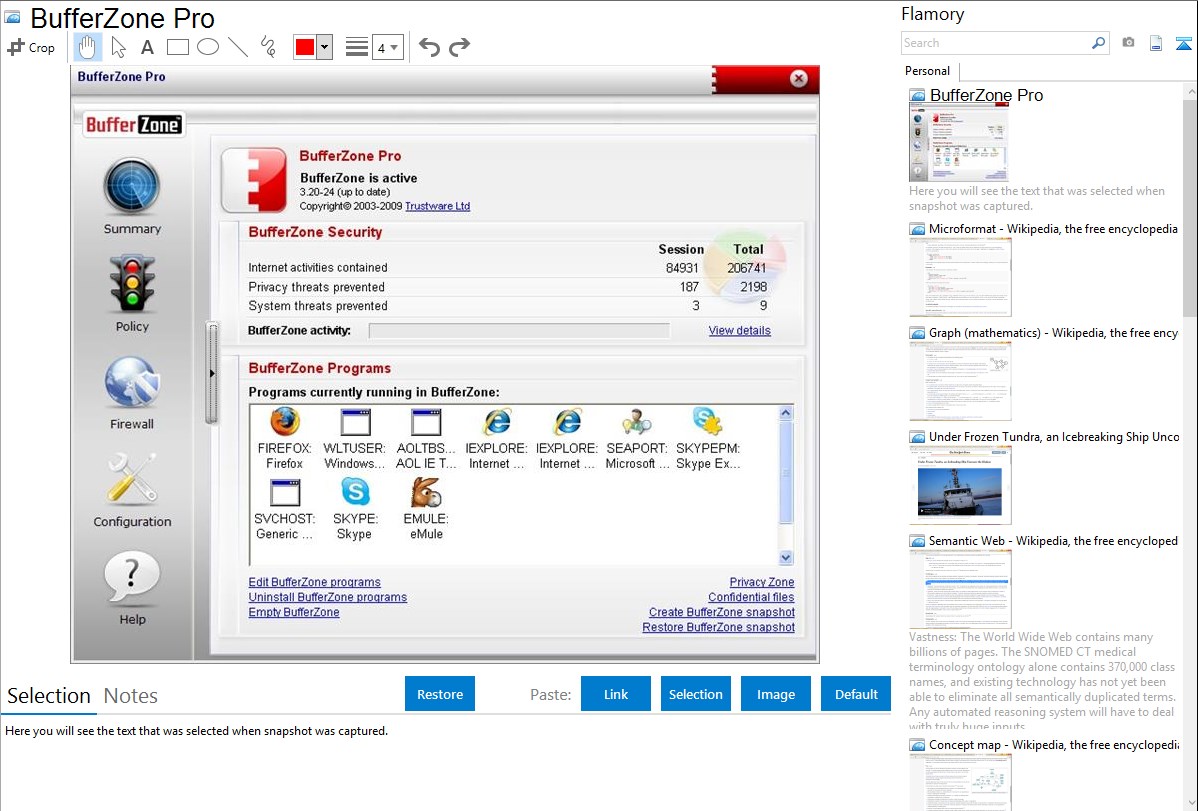1198x811 pixels.
Task: Open the Privacy Zone link
Action: pyautogui.click(x=762, y=582)
